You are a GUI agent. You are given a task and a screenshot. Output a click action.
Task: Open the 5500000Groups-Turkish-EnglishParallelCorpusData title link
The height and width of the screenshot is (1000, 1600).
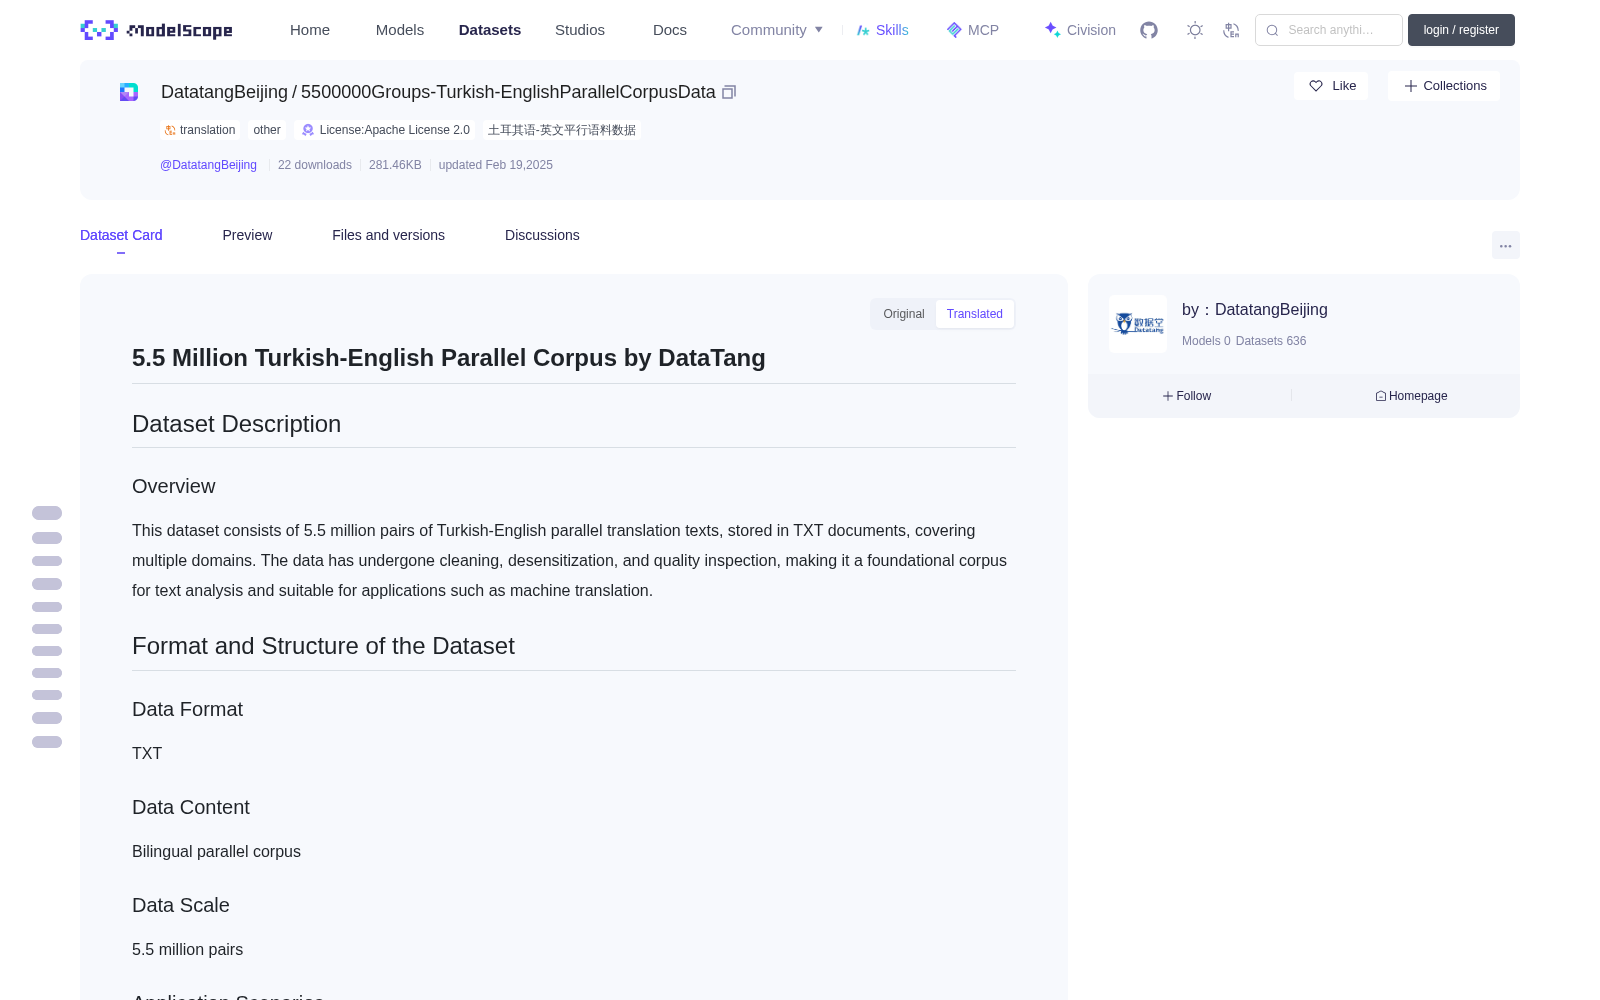tap(508, 92)
